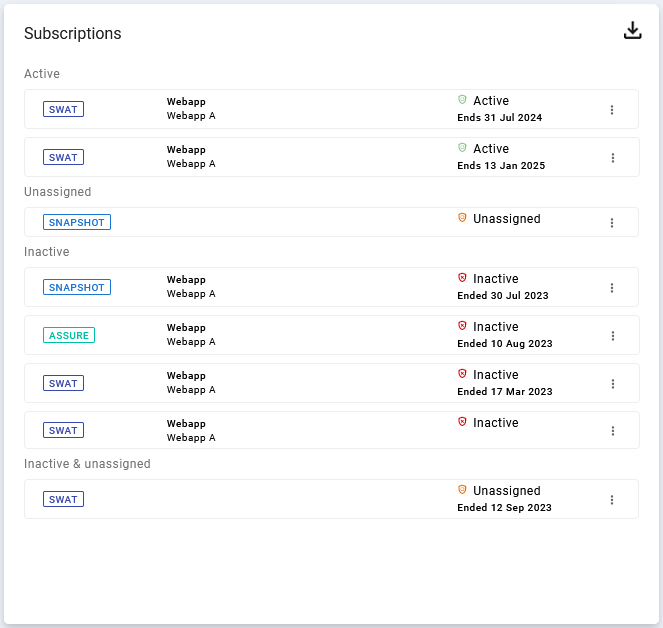Open kebab menu for subscription ended 30 Jul 2023

tap(612, 288)
